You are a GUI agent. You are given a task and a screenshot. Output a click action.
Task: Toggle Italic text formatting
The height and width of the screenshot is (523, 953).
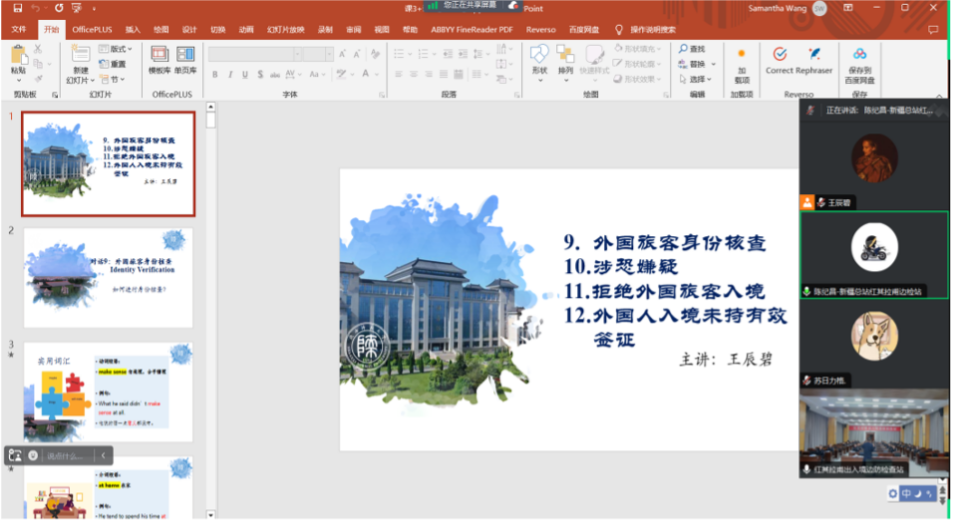229,74
